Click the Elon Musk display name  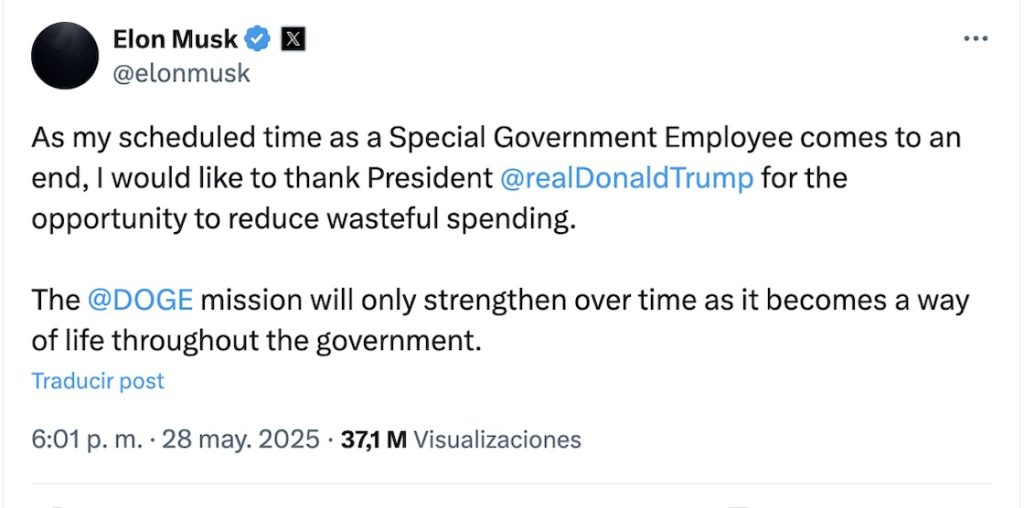pos(176,40)
